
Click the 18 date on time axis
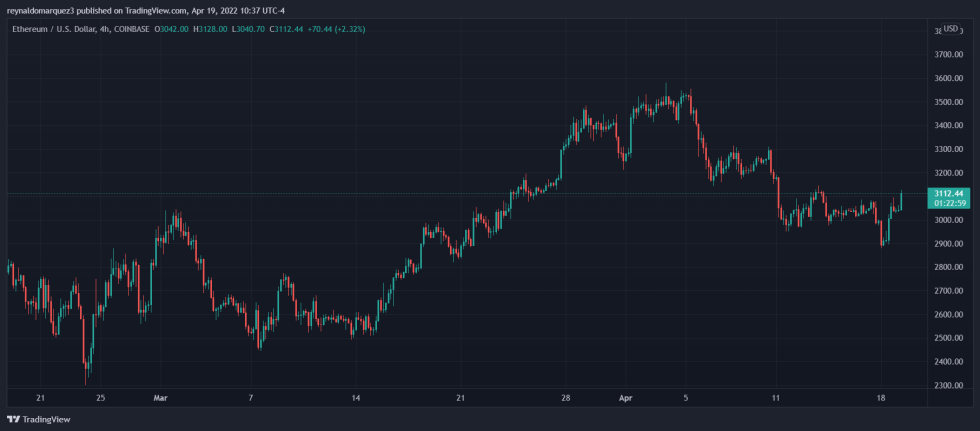point(882,396)
